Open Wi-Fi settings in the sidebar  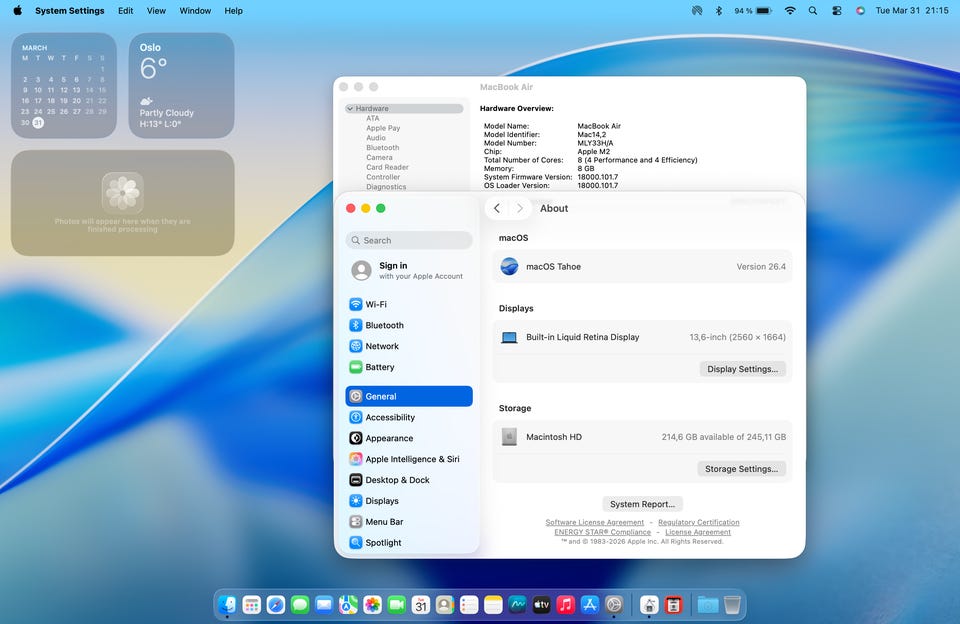point(375,304)
